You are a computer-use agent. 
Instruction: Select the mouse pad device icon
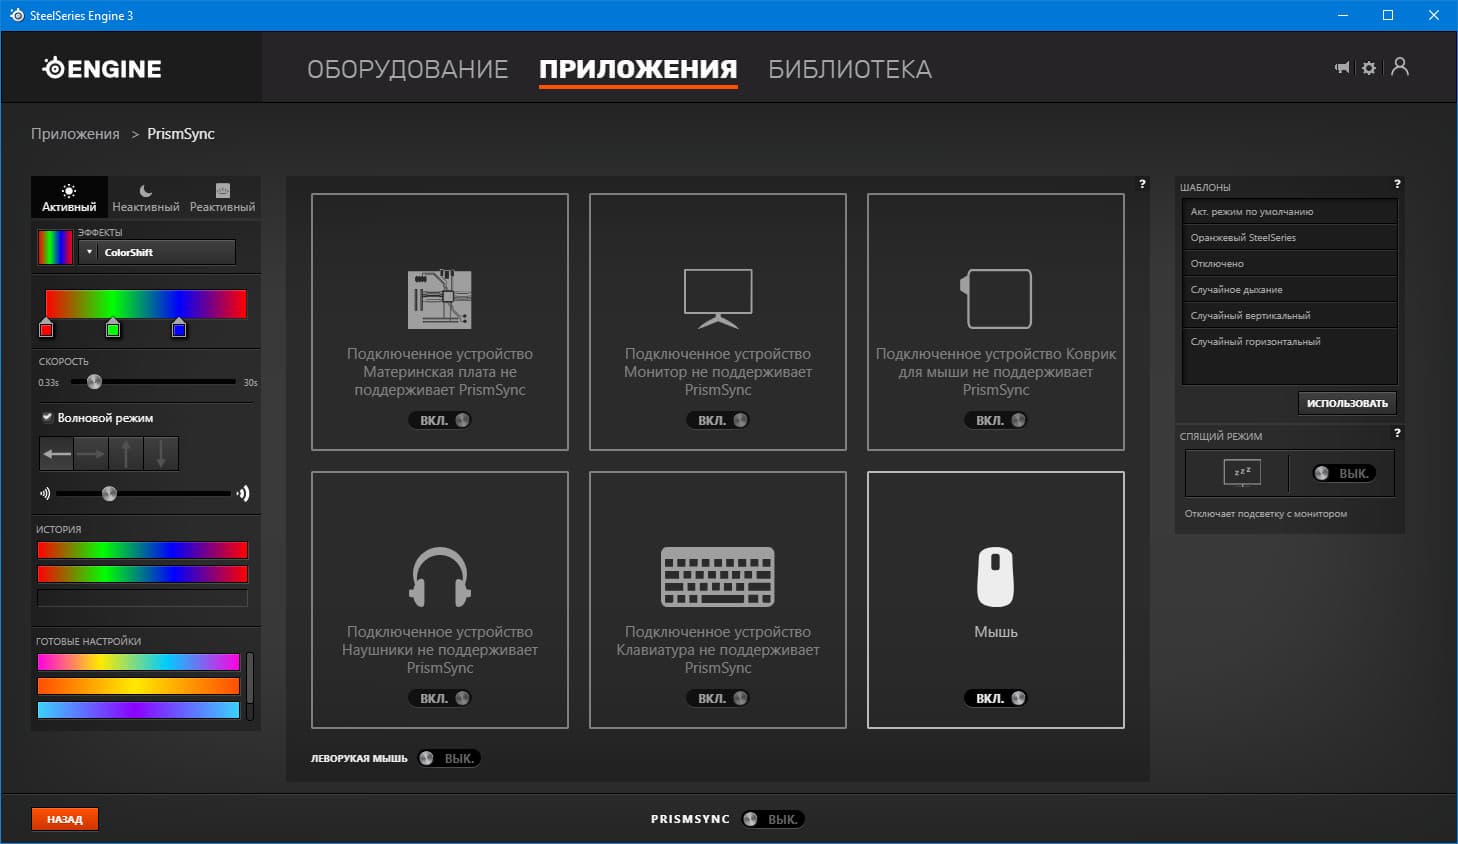996,299
